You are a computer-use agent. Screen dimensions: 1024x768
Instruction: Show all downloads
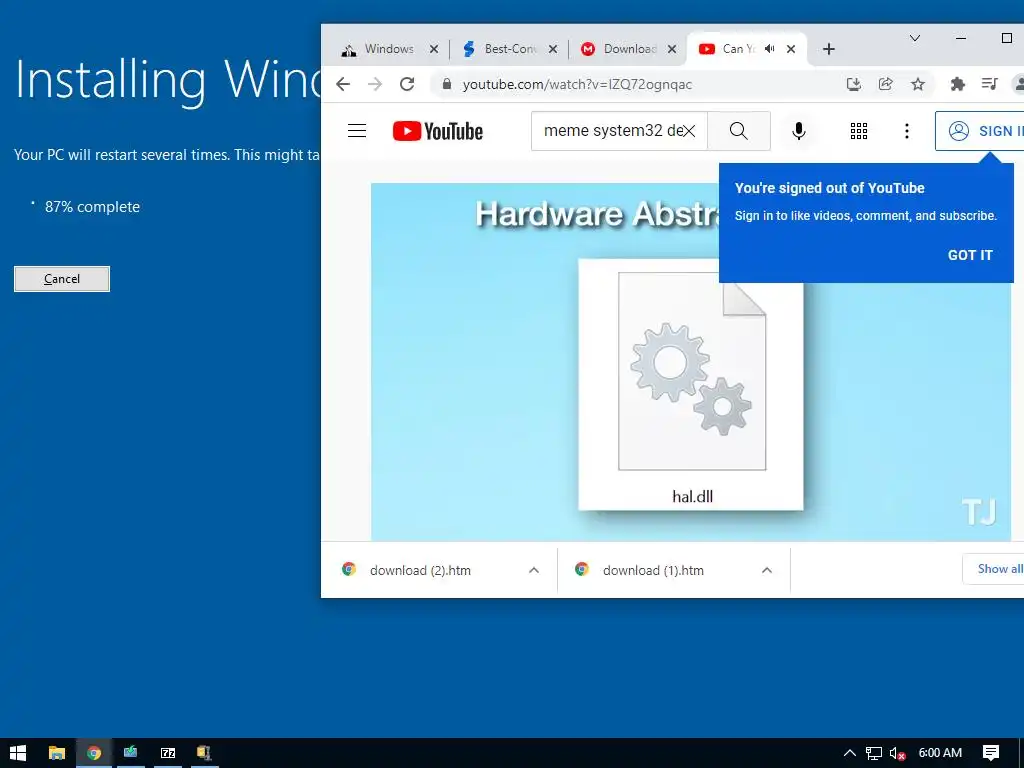[x=993, y=569]
